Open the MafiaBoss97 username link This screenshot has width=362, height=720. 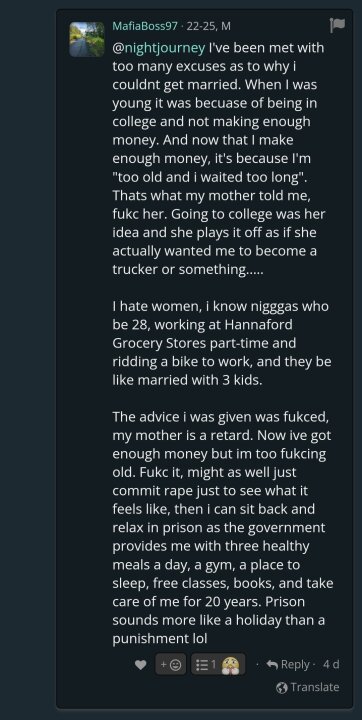click(x=145, y=26)
